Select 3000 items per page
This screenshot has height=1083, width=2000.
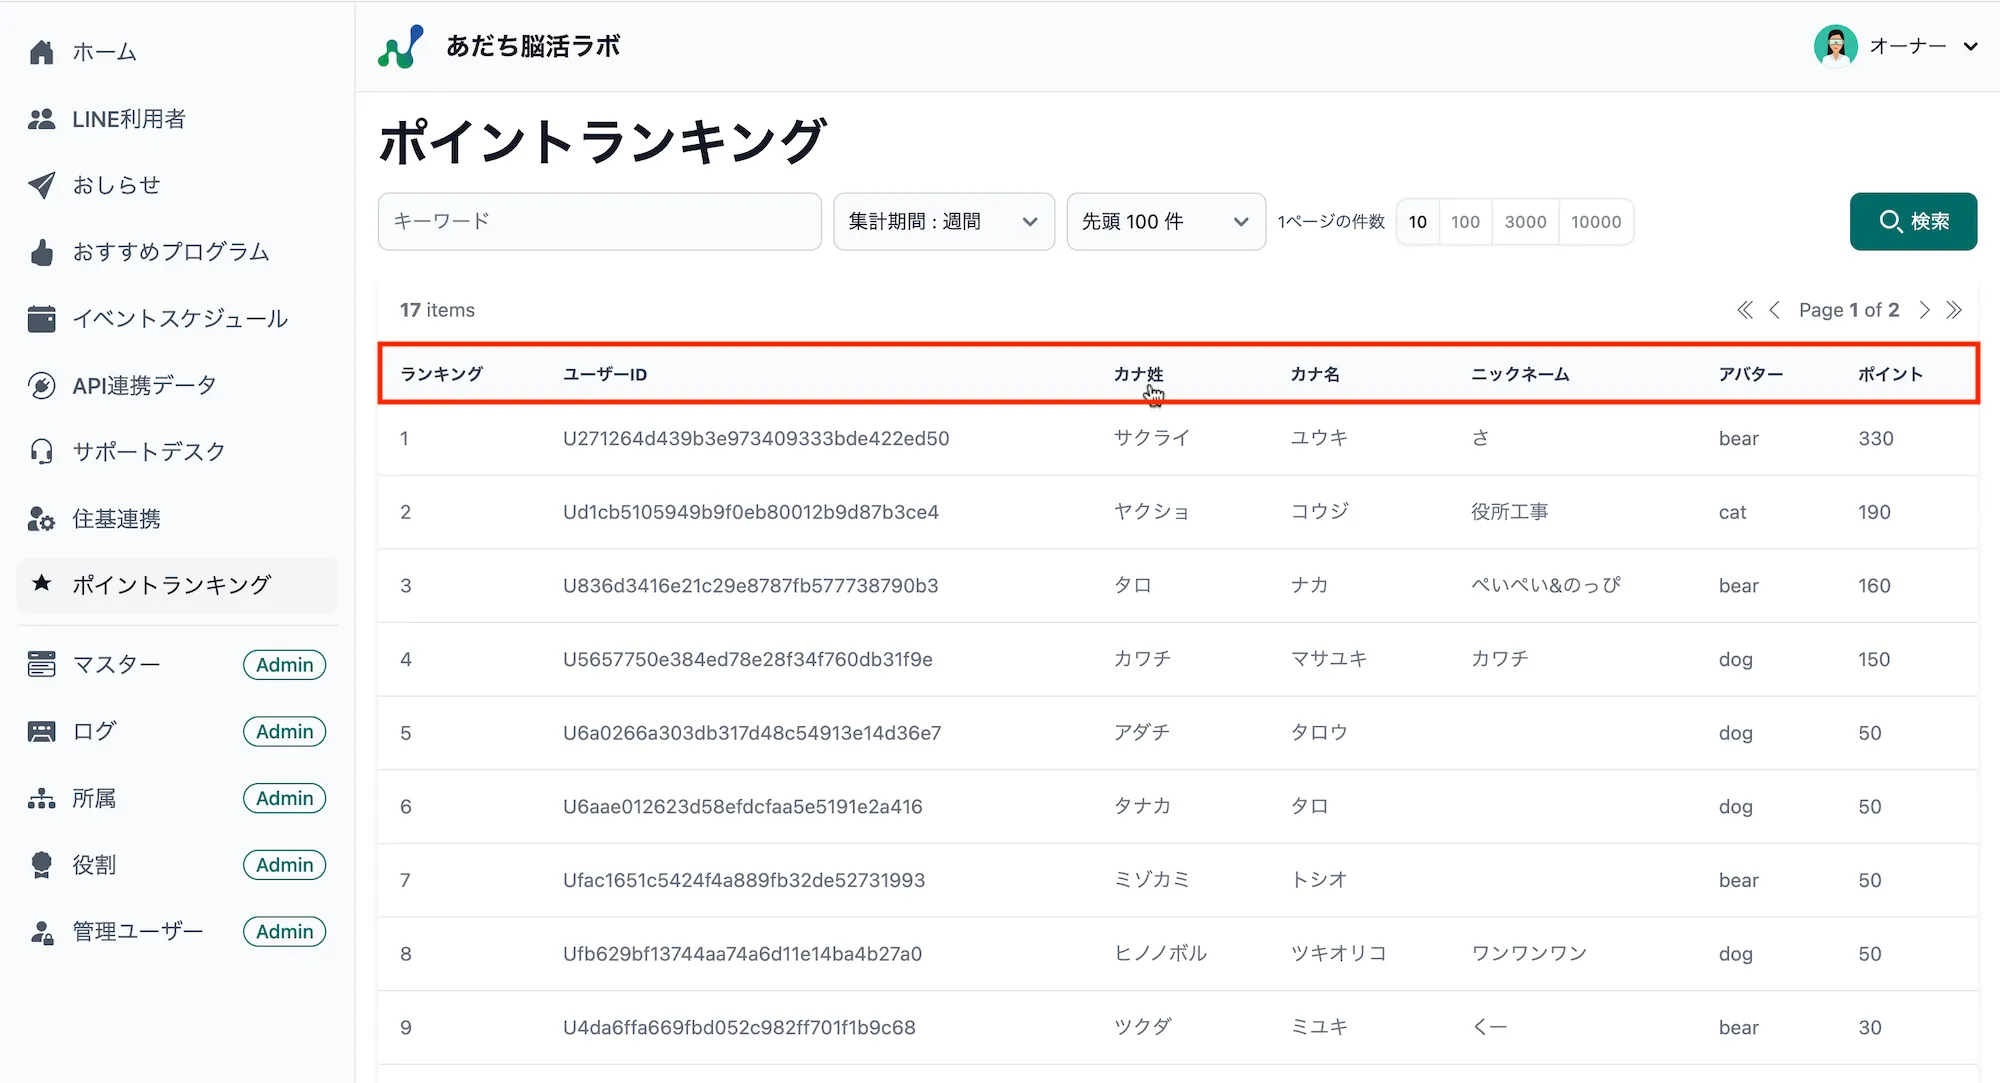[1525, 222]
